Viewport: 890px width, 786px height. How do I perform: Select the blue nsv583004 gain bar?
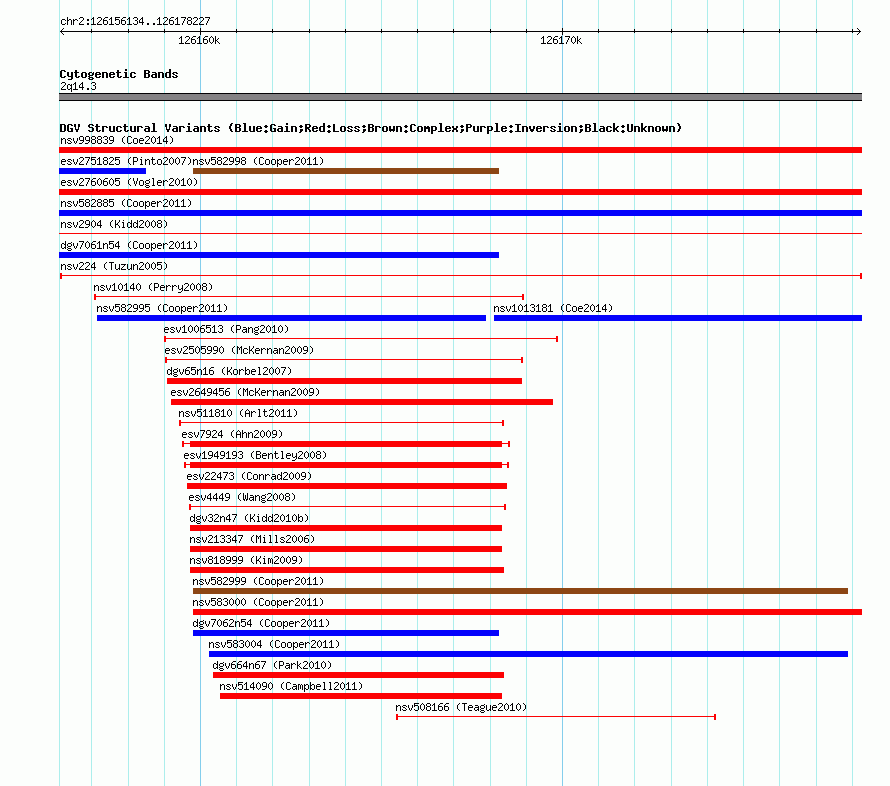point(528,654)
